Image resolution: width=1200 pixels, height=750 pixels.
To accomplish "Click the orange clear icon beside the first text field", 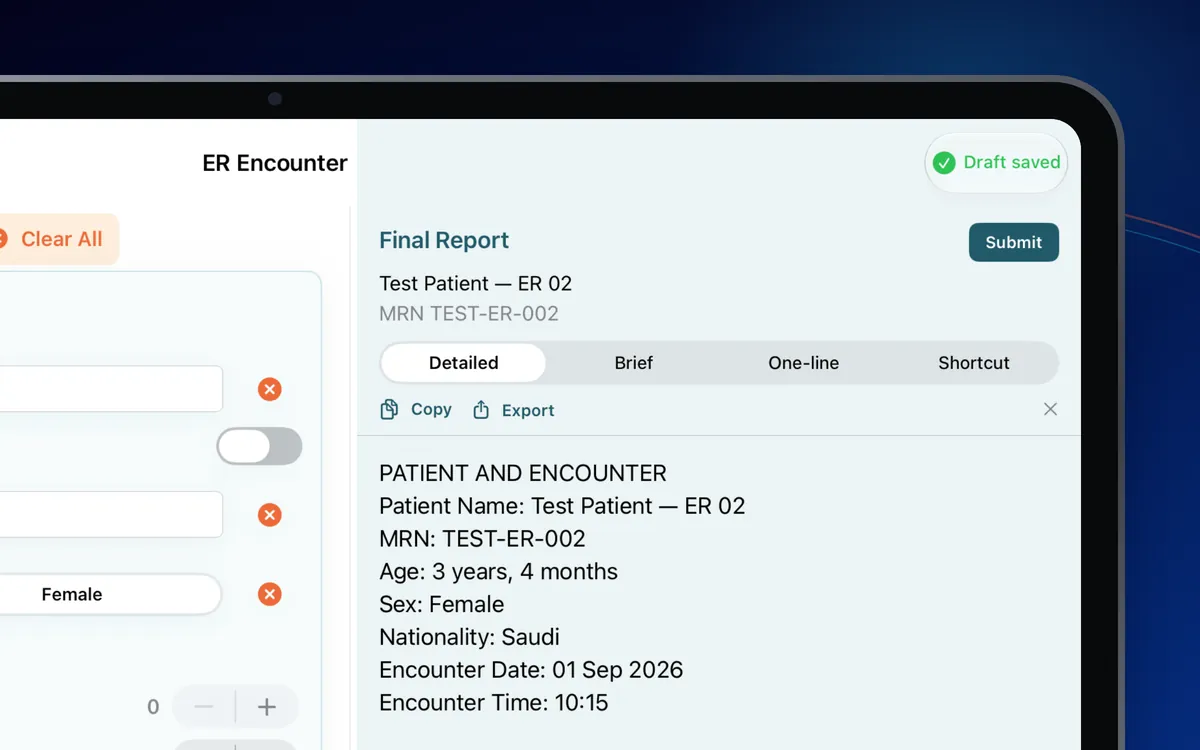I will [x=269, y=389].
